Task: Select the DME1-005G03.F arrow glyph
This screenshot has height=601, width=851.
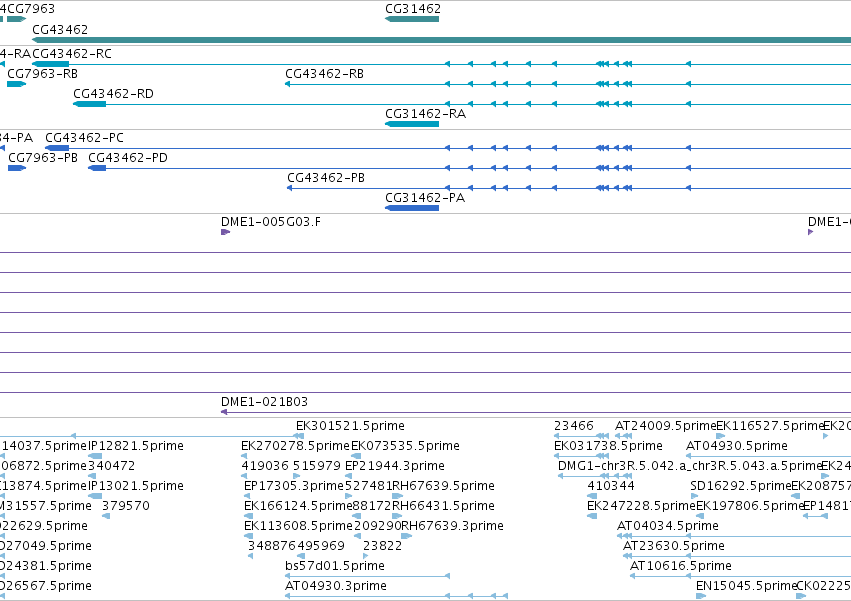Action: [x=225, y=232]
